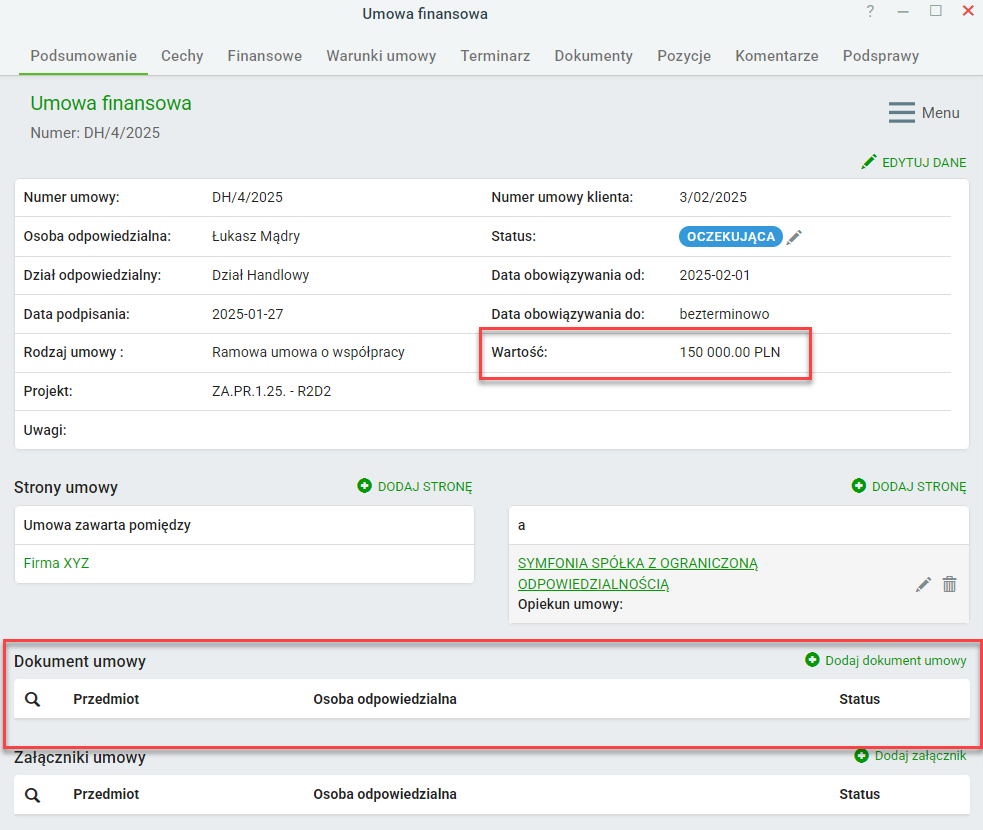Image resolution: width=983 pixels, height=830 pixels.
Task: Click 'Numer: DH/4/2025' subtitle
Action: [x=95, y=133]
